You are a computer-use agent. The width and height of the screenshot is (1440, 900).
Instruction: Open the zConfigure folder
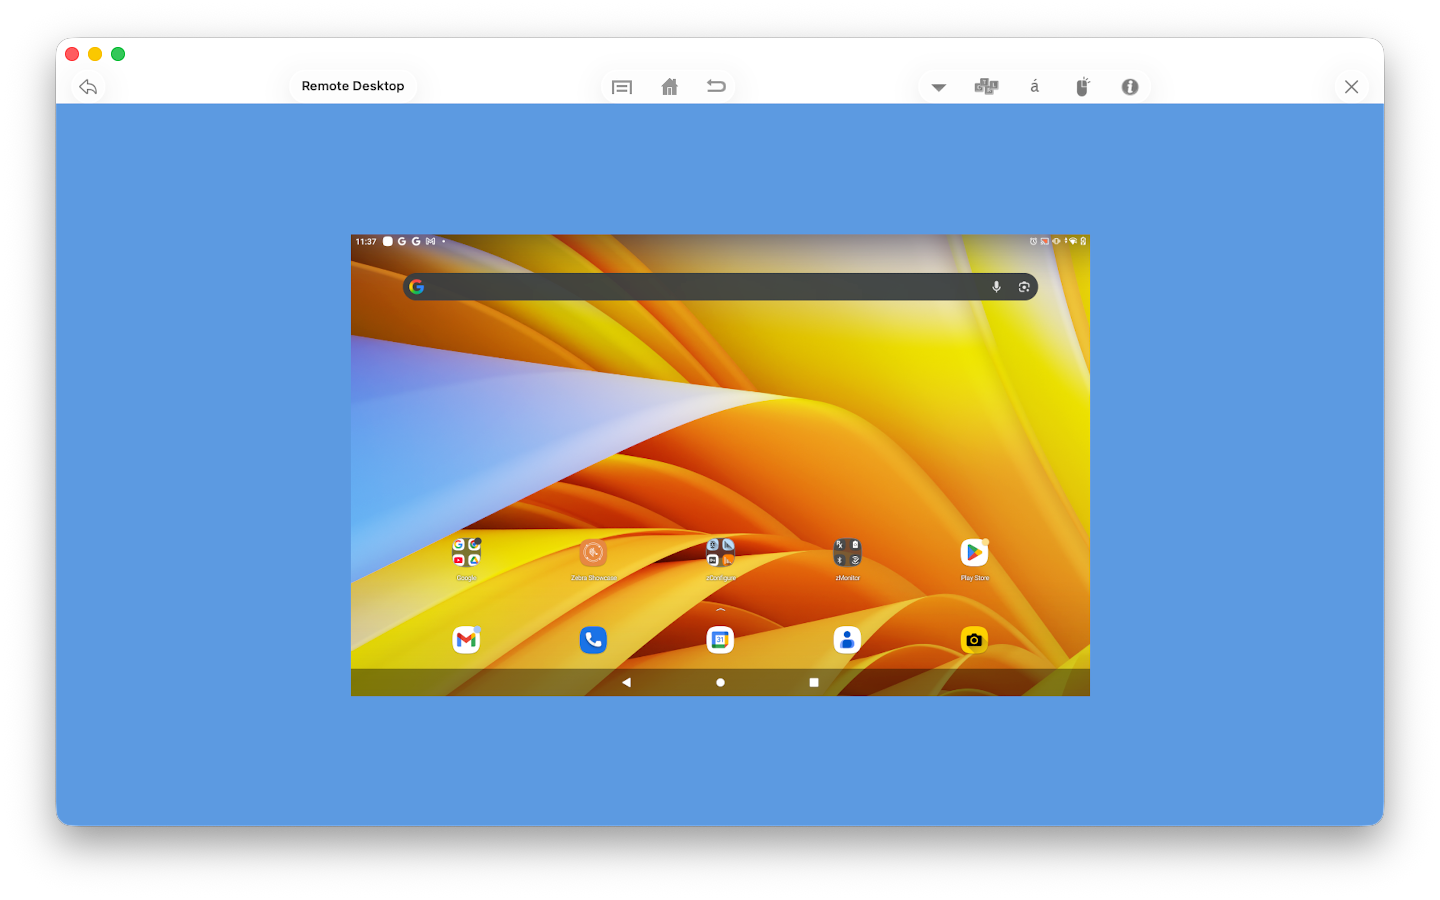coord(720,552)
